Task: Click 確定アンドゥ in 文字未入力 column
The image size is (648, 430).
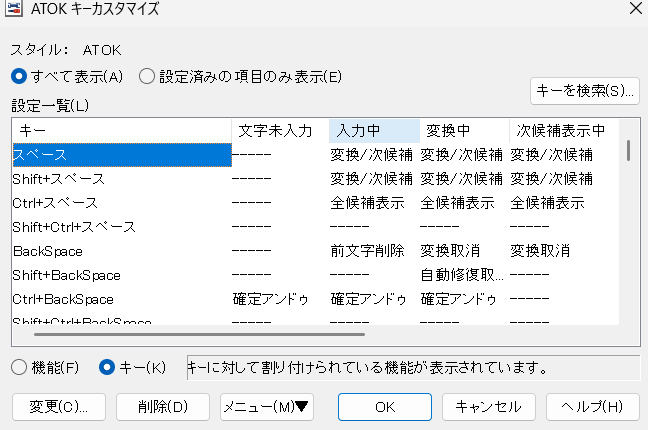Action: (x=271, y=299)
